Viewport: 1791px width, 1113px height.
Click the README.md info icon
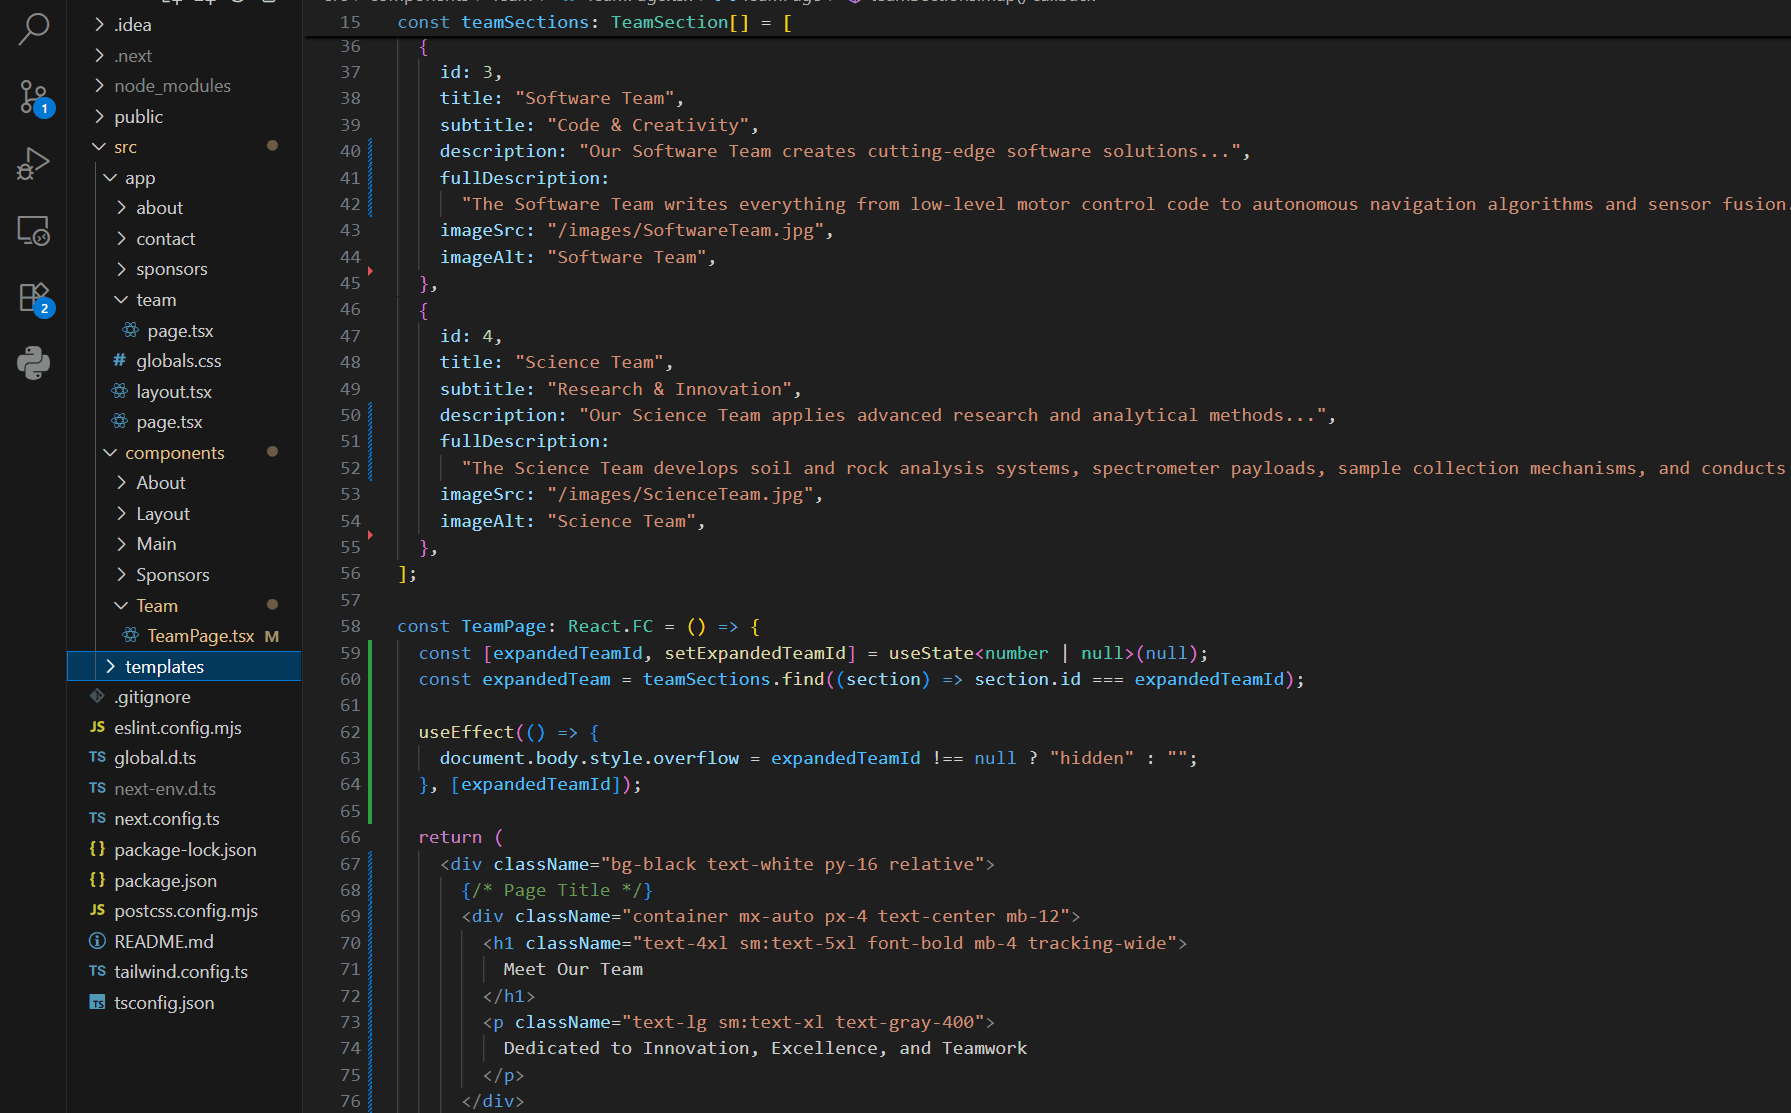pos(97,941)
